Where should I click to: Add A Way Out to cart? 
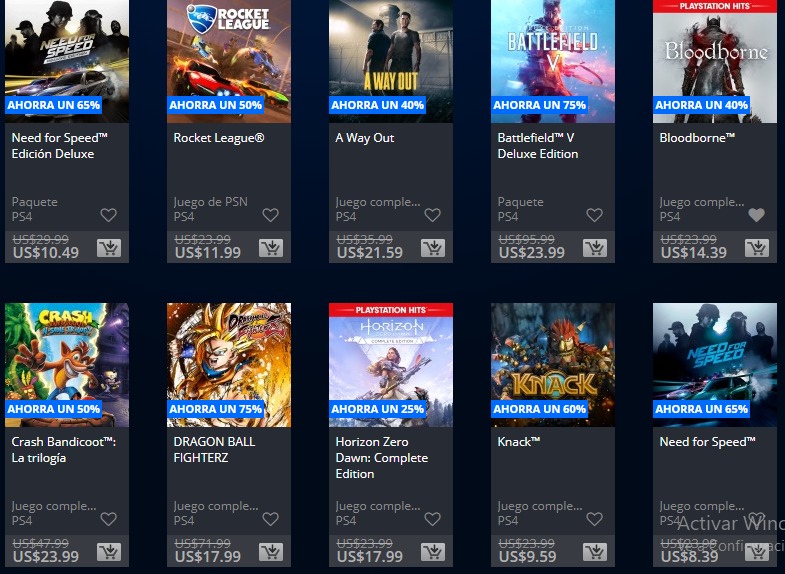click(432, 249)
